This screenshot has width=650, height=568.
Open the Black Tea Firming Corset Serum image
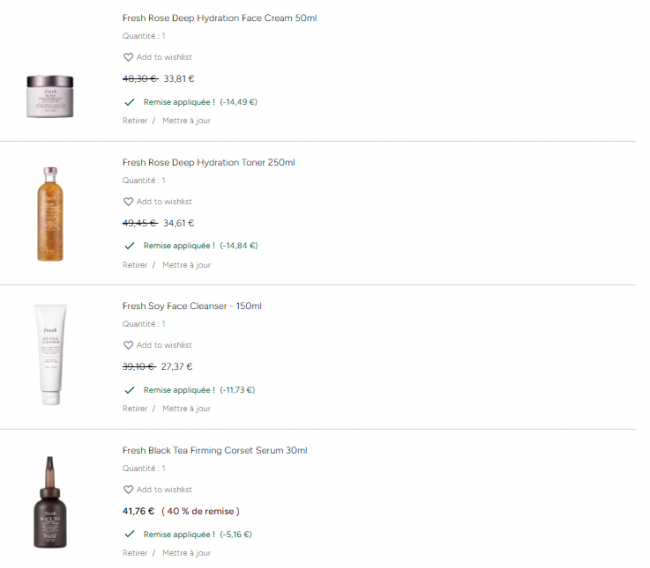(50, 500)
